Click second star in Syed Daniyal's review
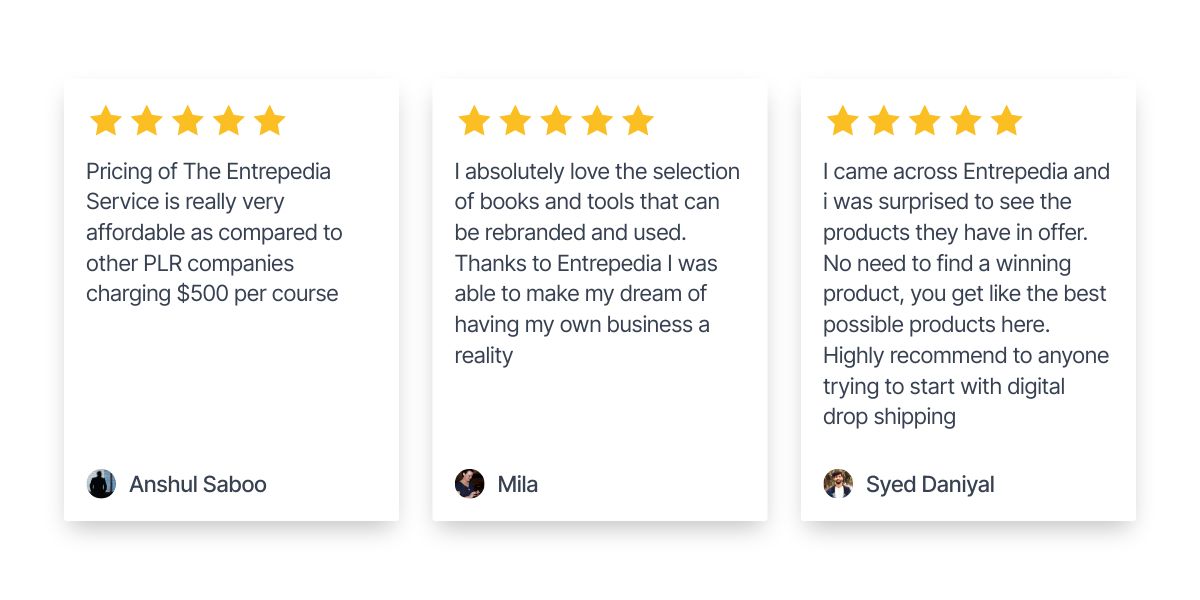The height and width of the screenshot is (600, 1200). coord(883,121)
